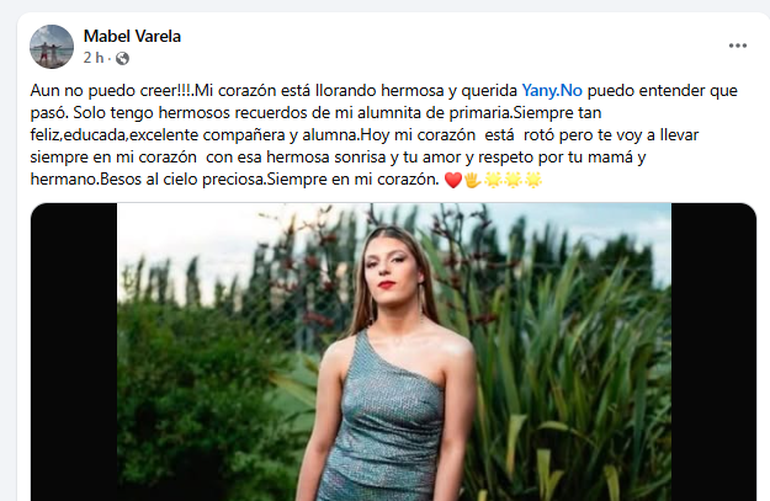
Task: Open the post via the 2 h timestamp
Action: [93, 58]
